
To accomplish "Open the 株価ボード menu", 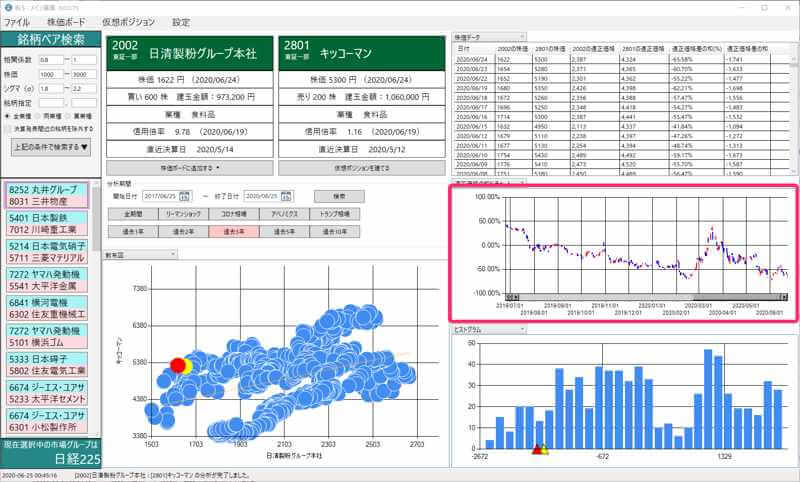I will pyautogui.click(x=66, y=22).
